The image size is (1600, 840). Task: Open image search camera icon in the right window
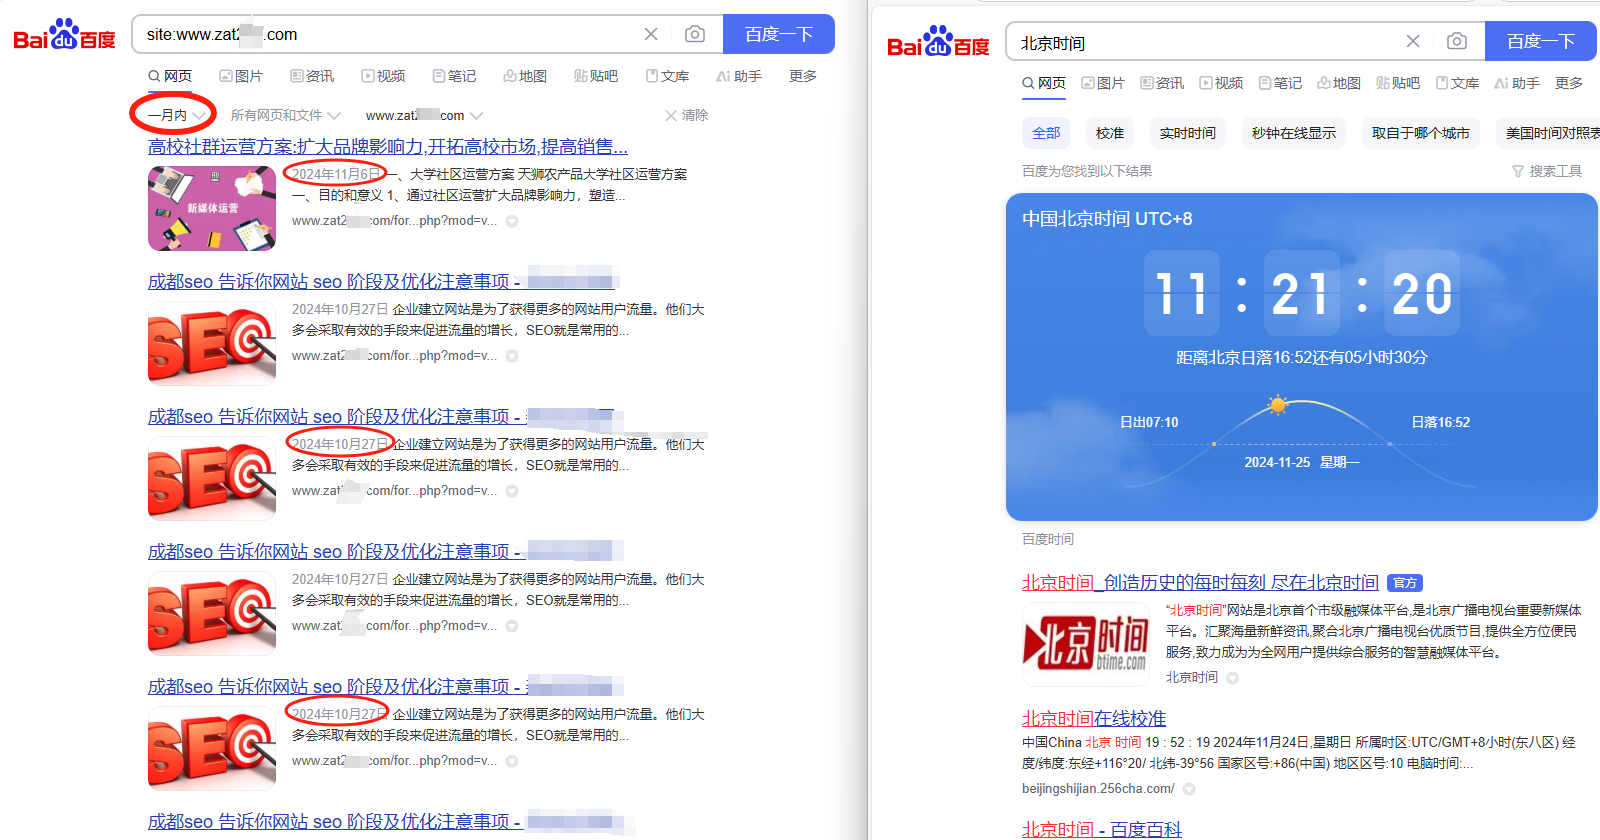coord(1457,41)
